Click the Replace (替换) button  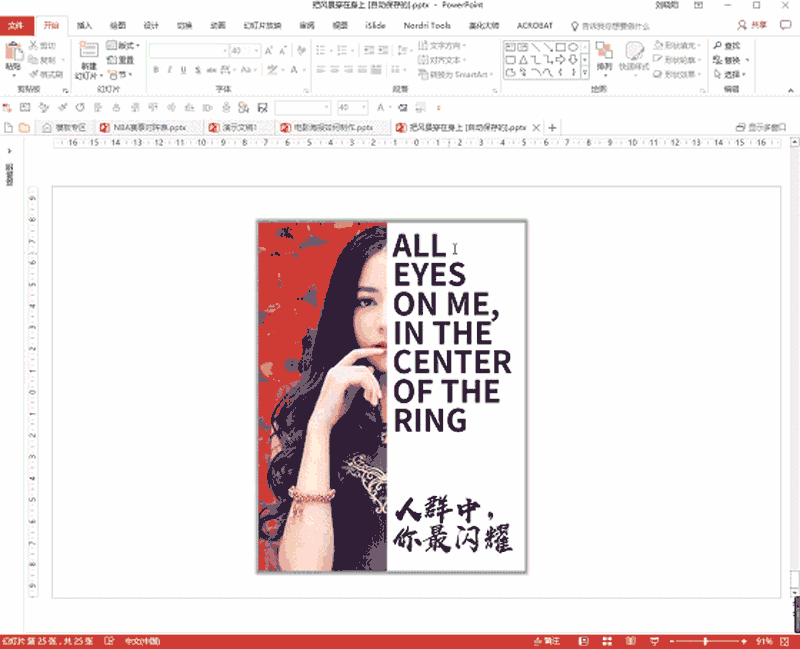coord(731,60)
